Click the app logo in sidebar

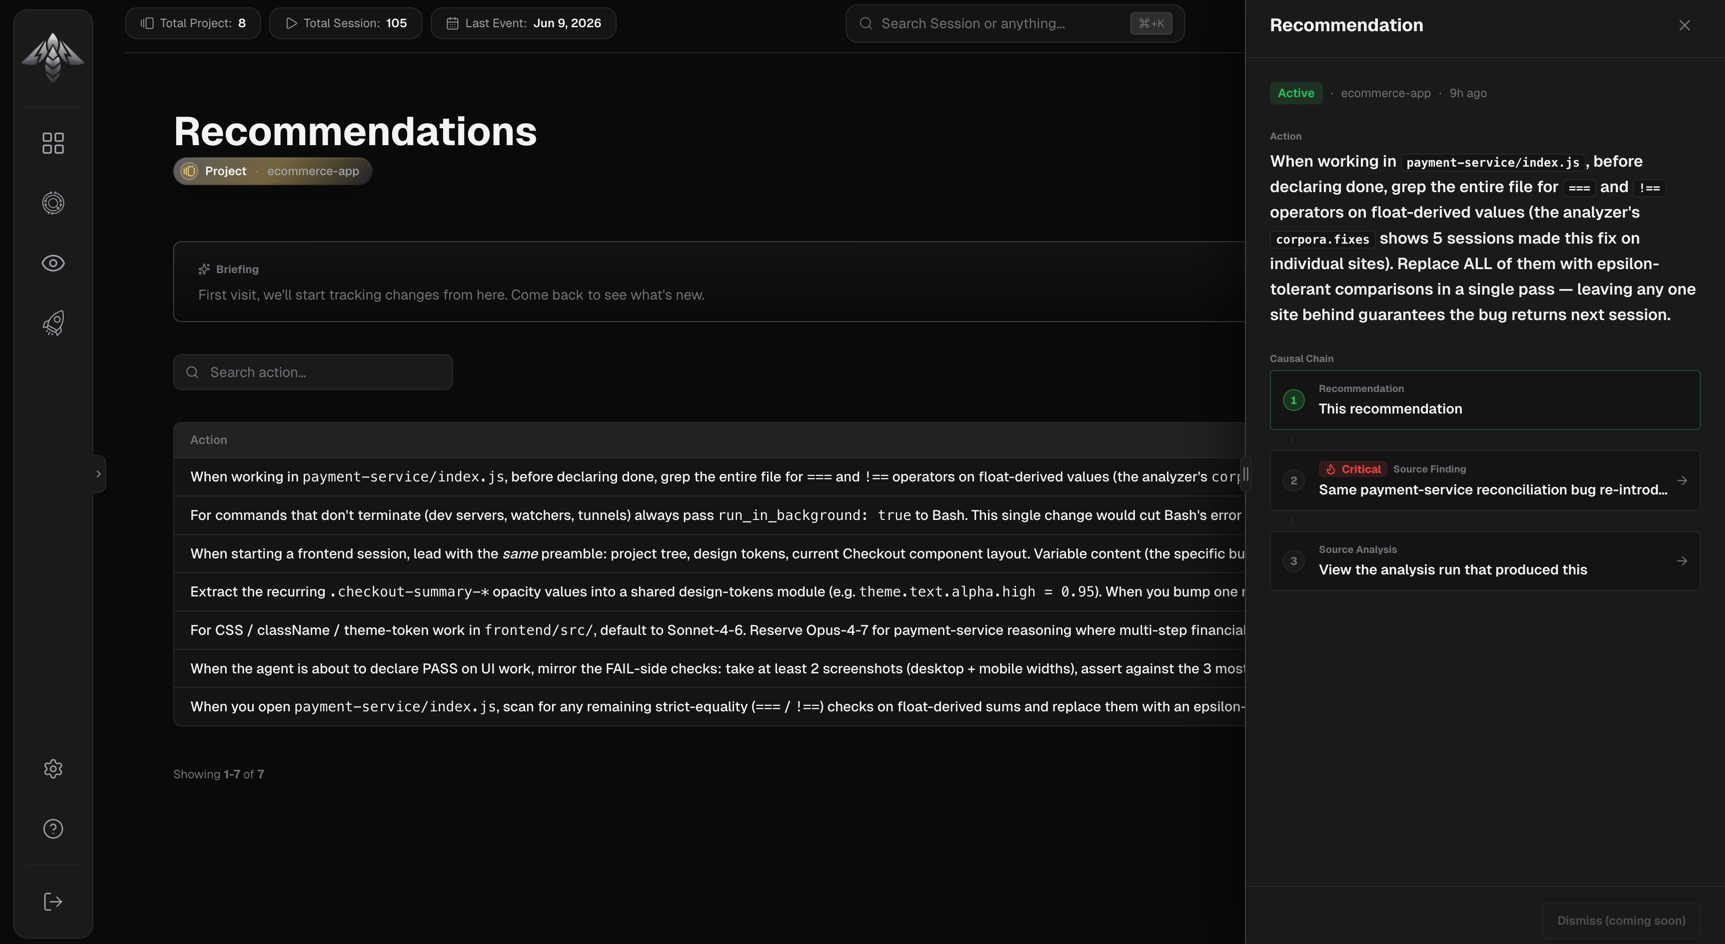pyautogui.click(x=53, y=56)
